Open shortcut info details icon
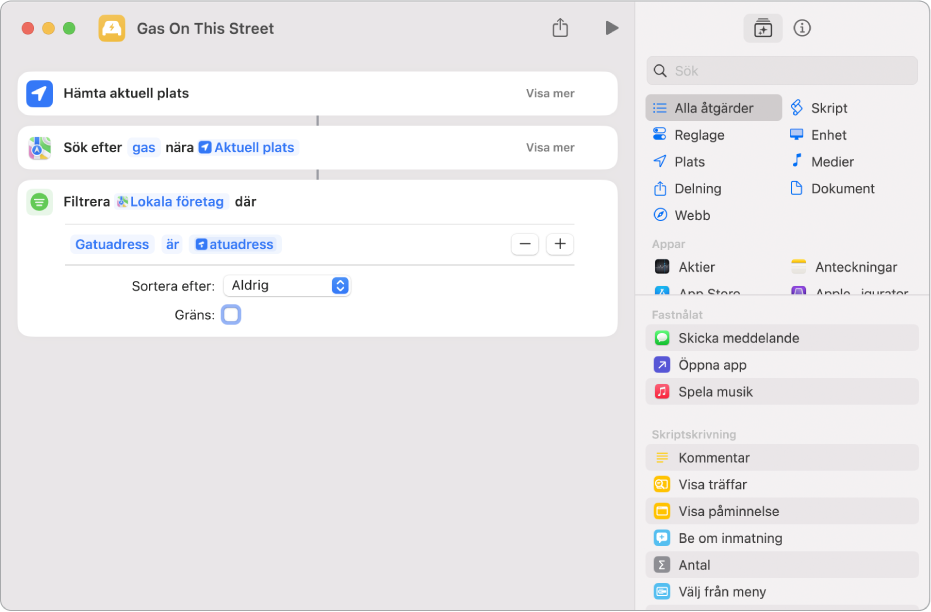This screenshot has width=931, height=612. (802, 28)
